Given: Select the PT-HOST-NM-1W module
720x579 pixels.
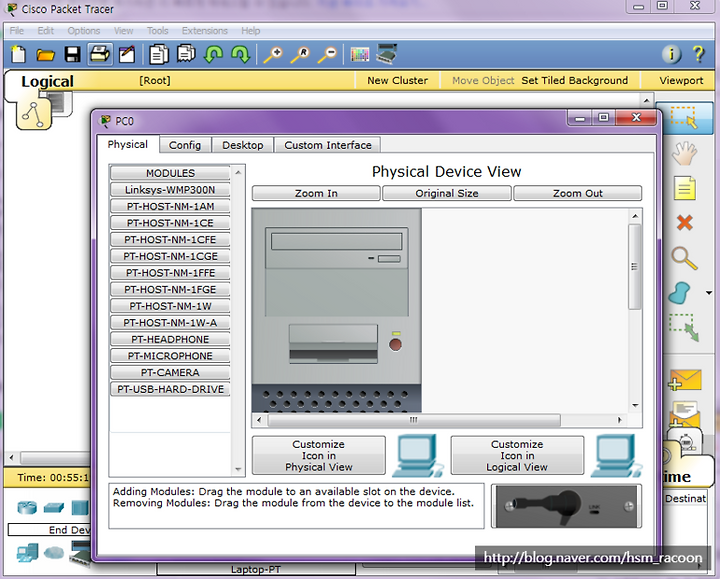Looking at the screenshot, I should [x=170, y=306].
